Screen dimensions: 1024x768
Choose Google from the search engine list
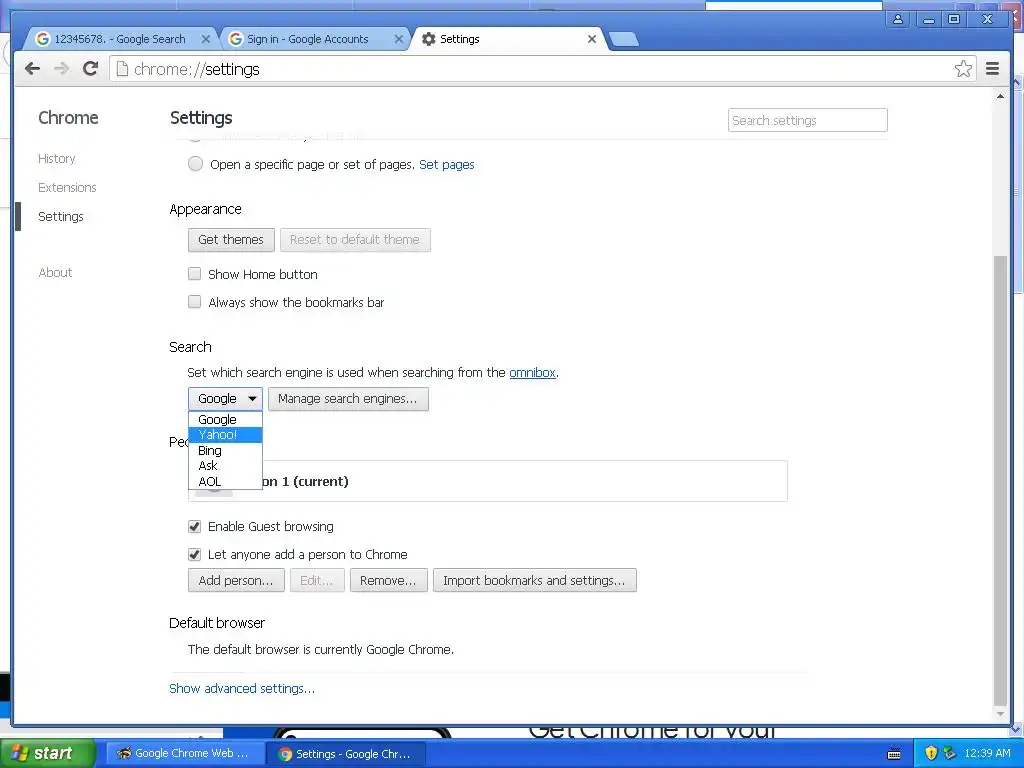(x=225, y=419)
